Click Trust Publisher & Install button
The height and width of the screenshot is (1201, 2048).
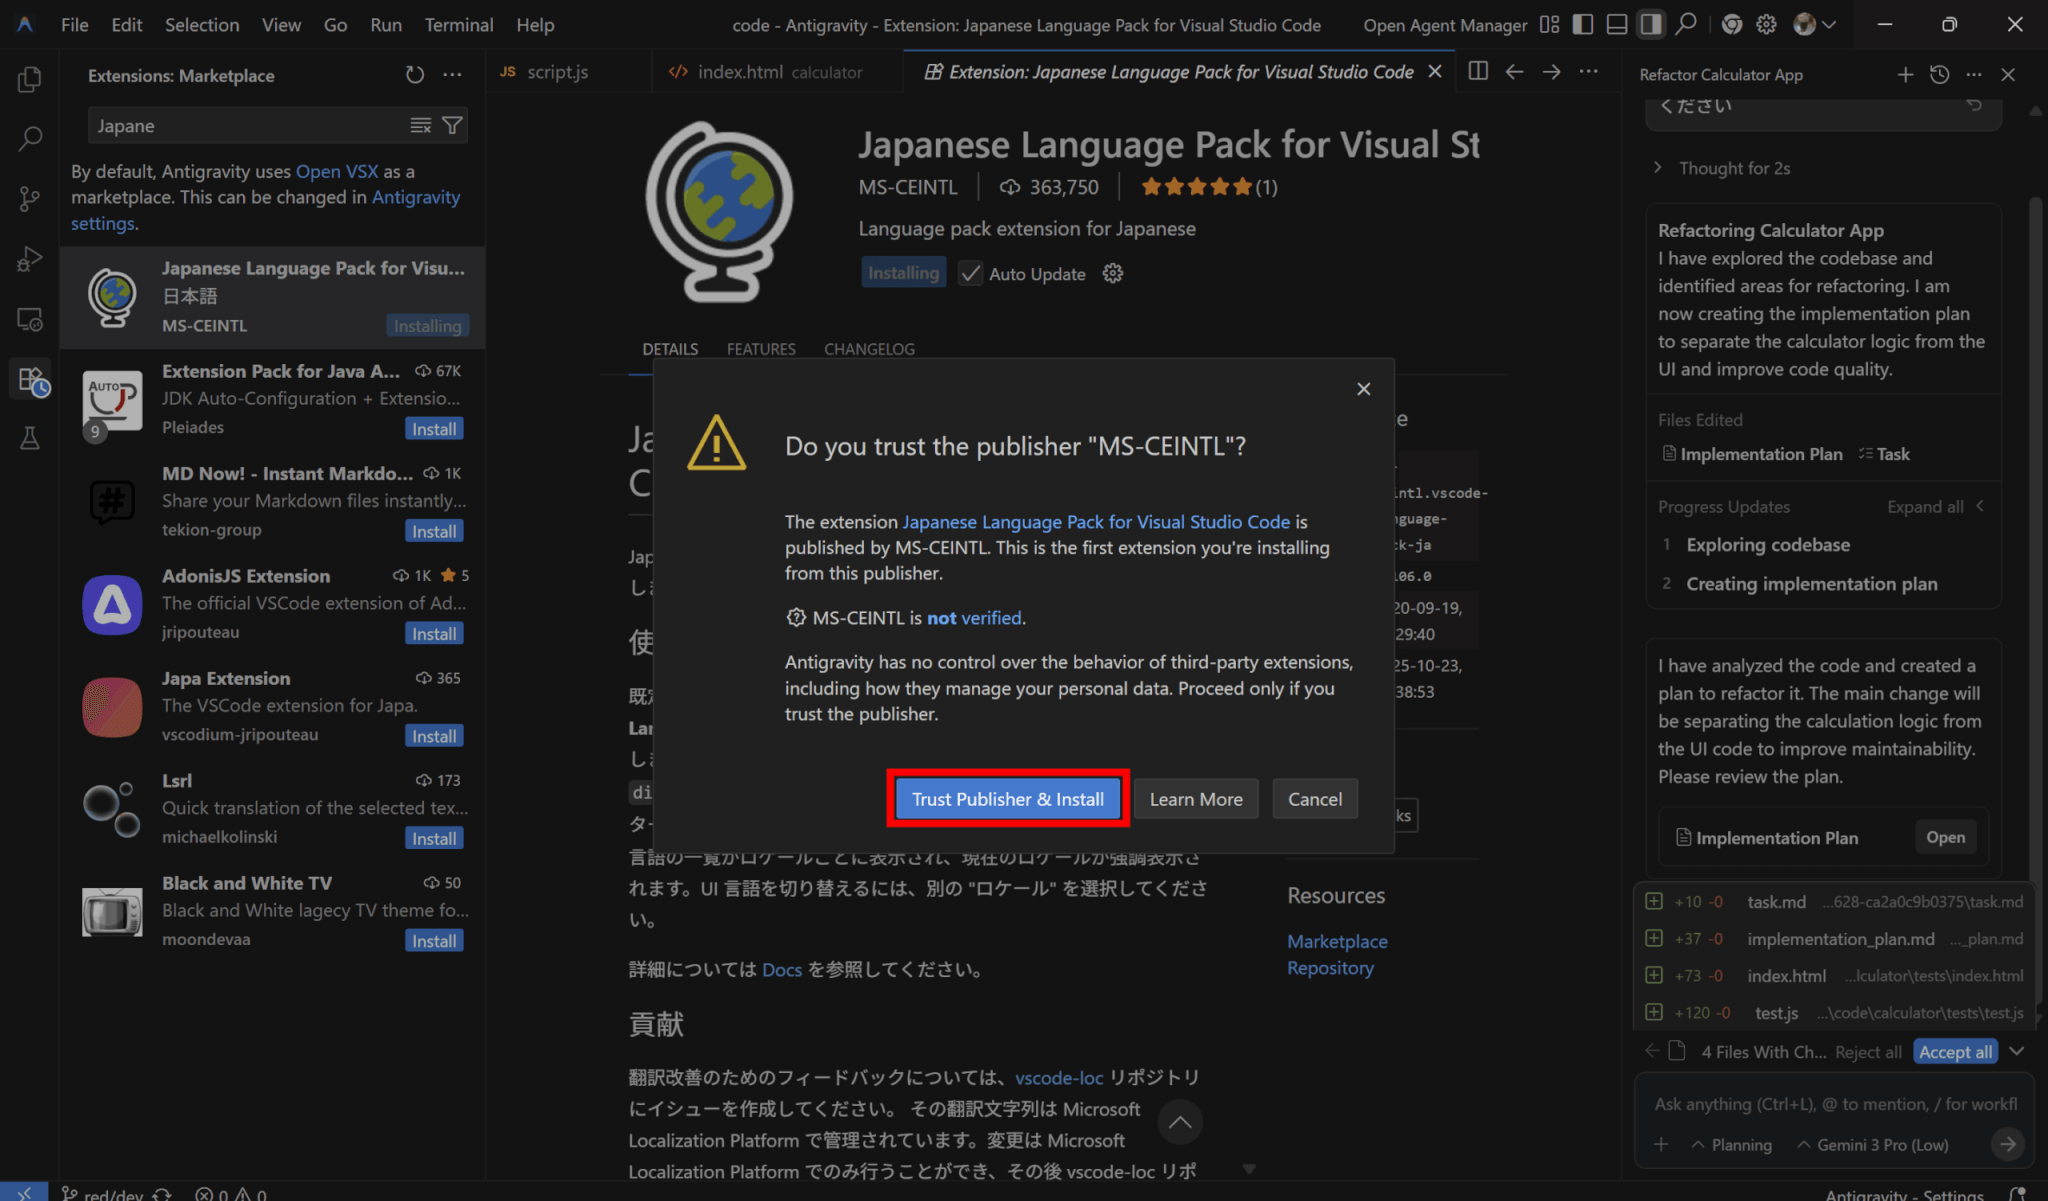coord(1007,799)
